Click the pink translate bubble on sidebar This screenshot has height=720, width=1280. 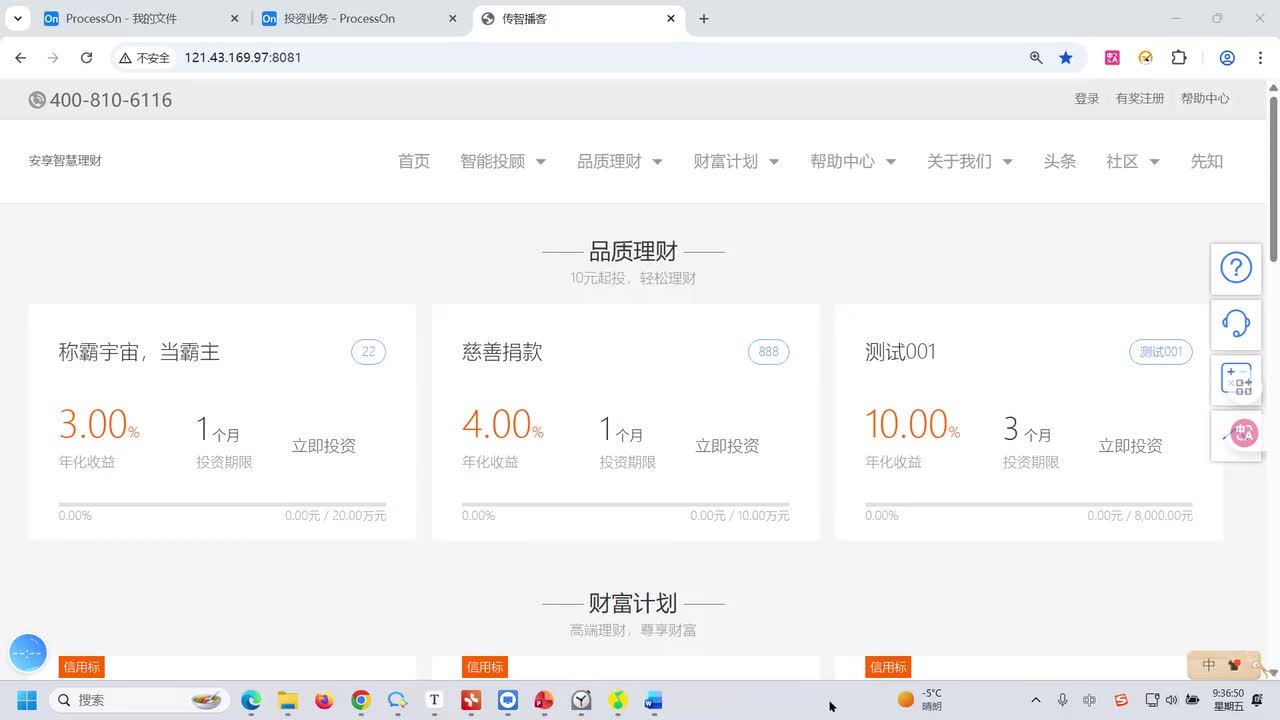1244,433
